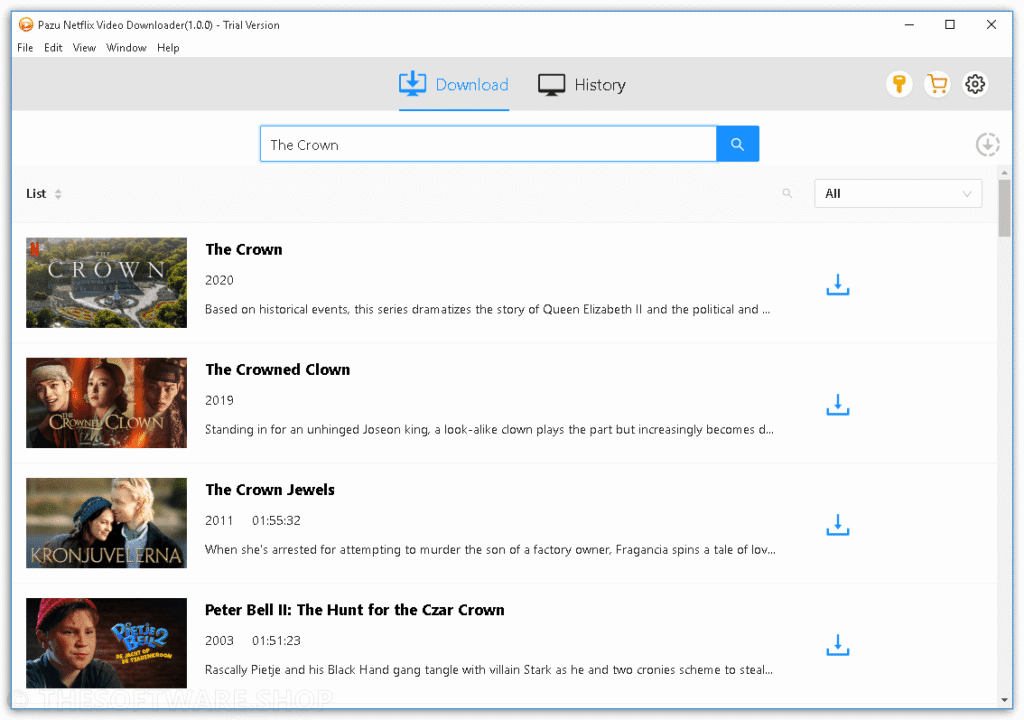Click the small search filter icon beside All
Viewport: 1024px width, 720px height.
[787, 193]
